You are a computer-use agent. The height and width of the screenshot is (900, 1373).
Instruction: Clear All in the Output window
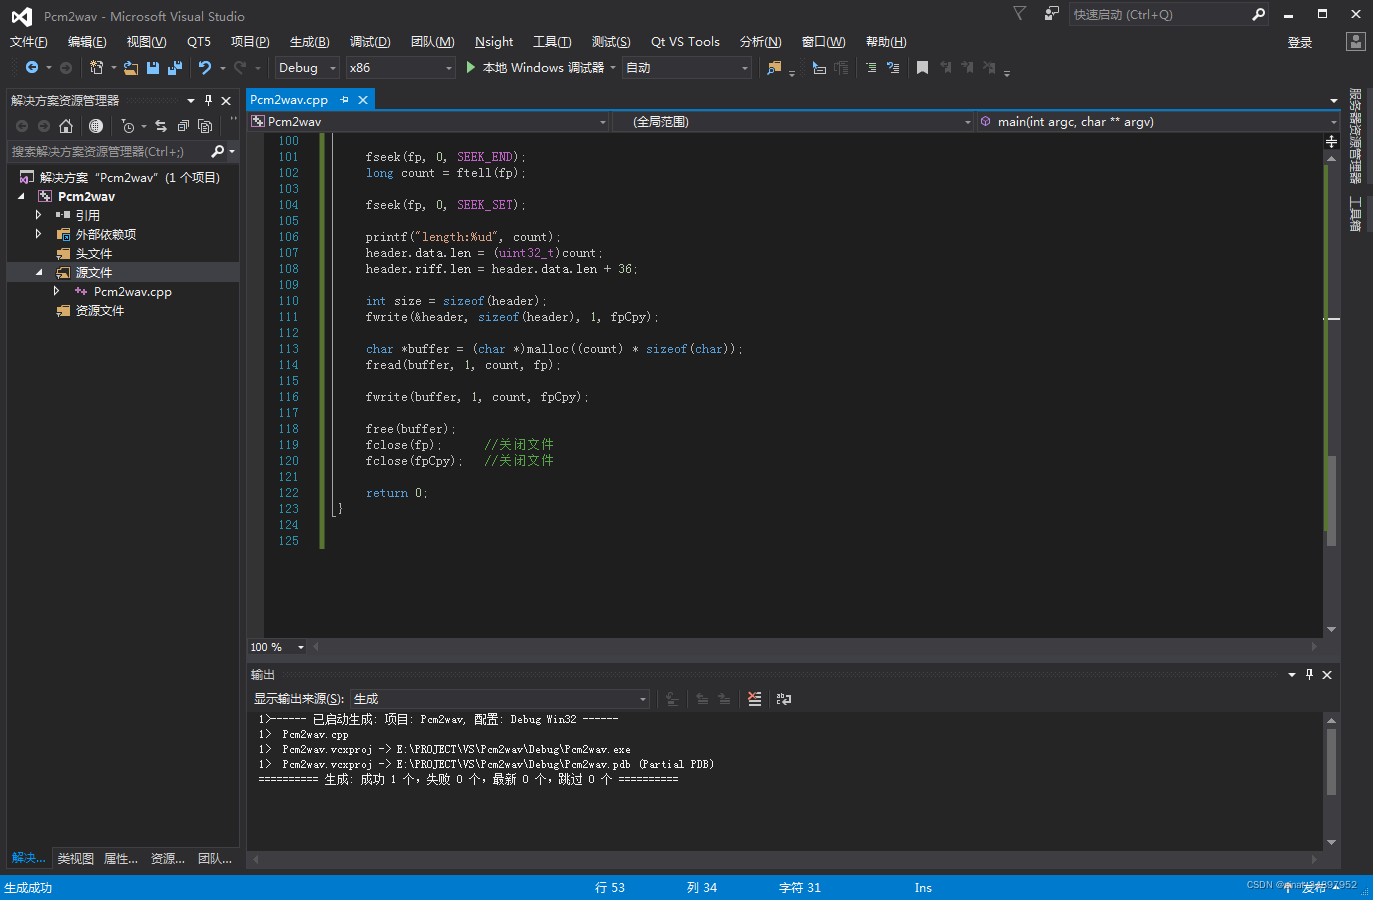pyautogui.click(x=755, y=699)
